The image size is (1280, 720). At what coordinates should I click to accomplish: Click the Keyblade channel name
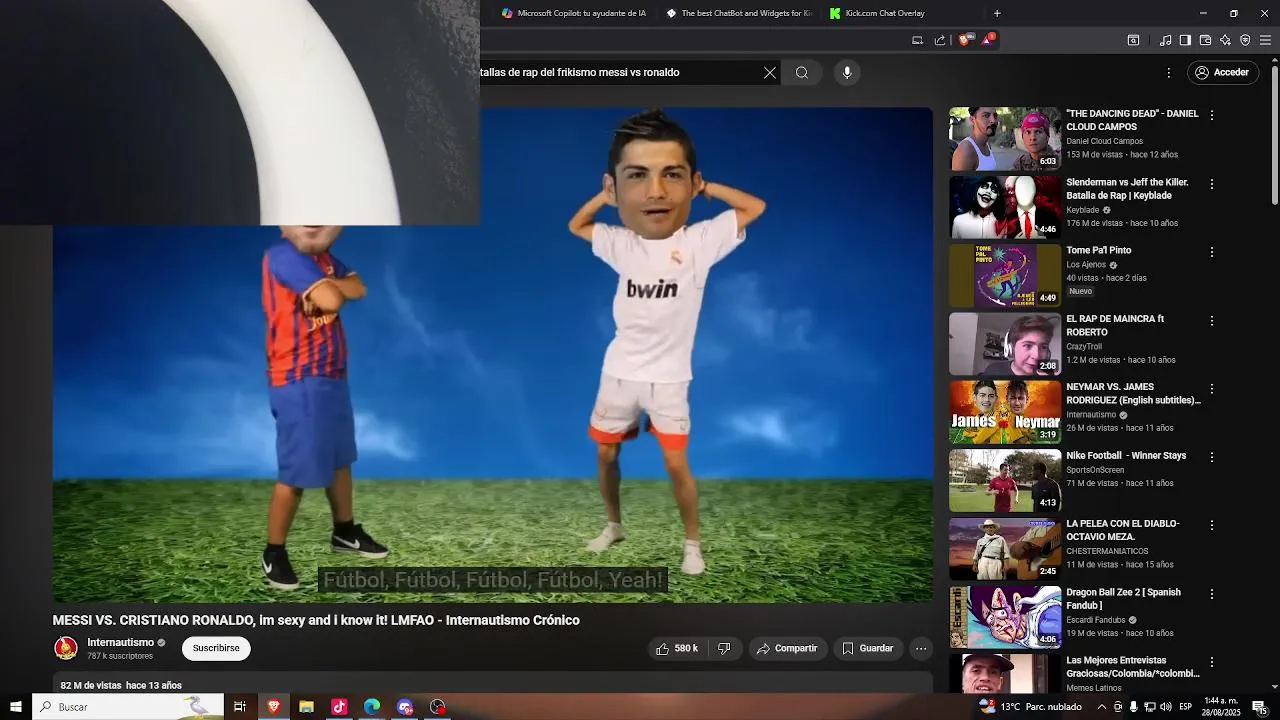coord(1082,210)
